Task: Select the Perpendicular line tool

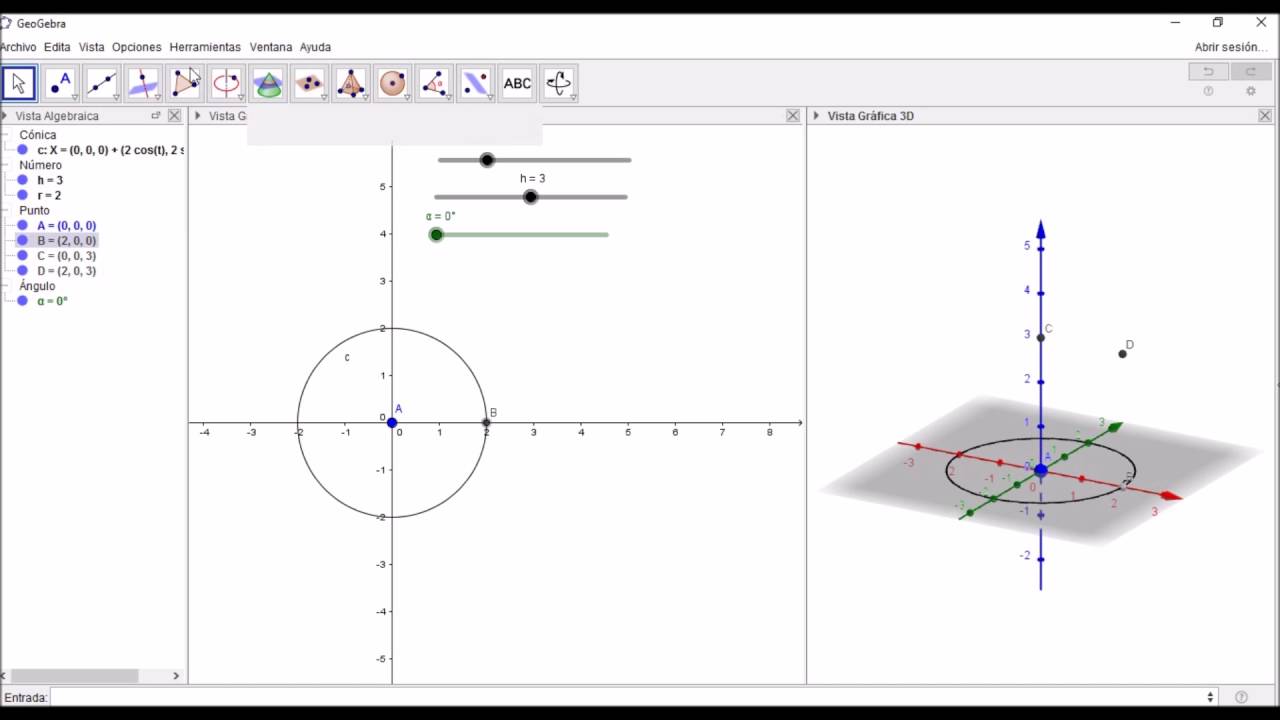Action: [143, 84]
